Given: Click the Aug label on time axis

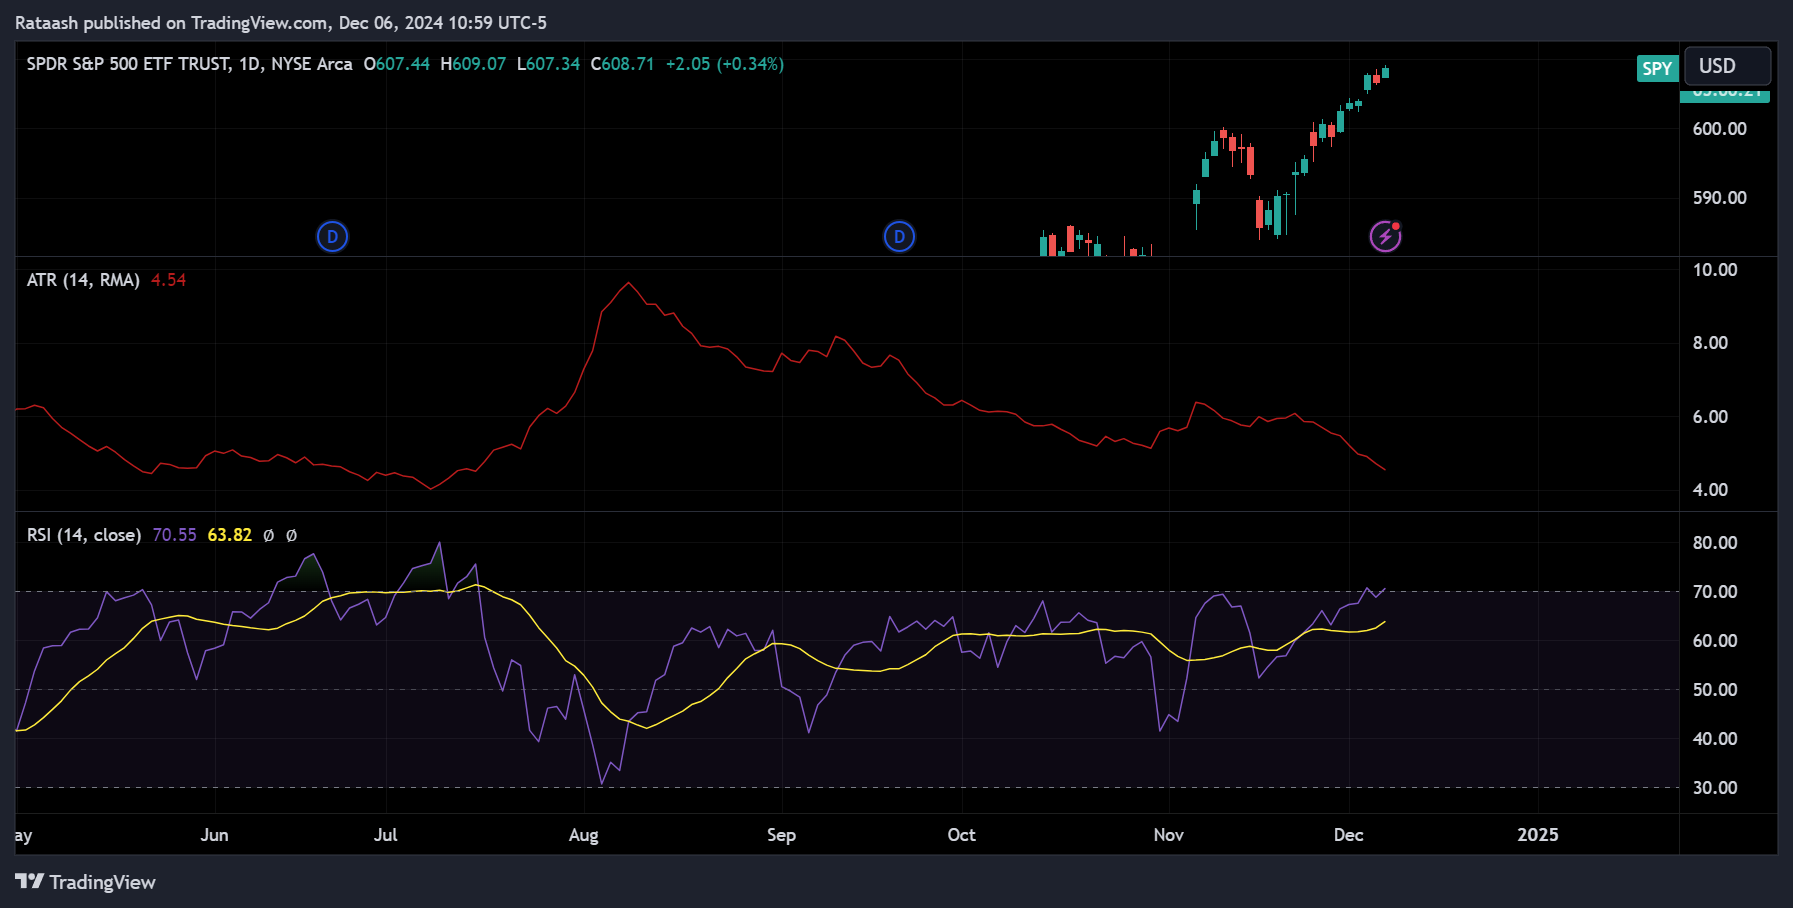Looking at the screenshot, I should click(x=583, y=835).
